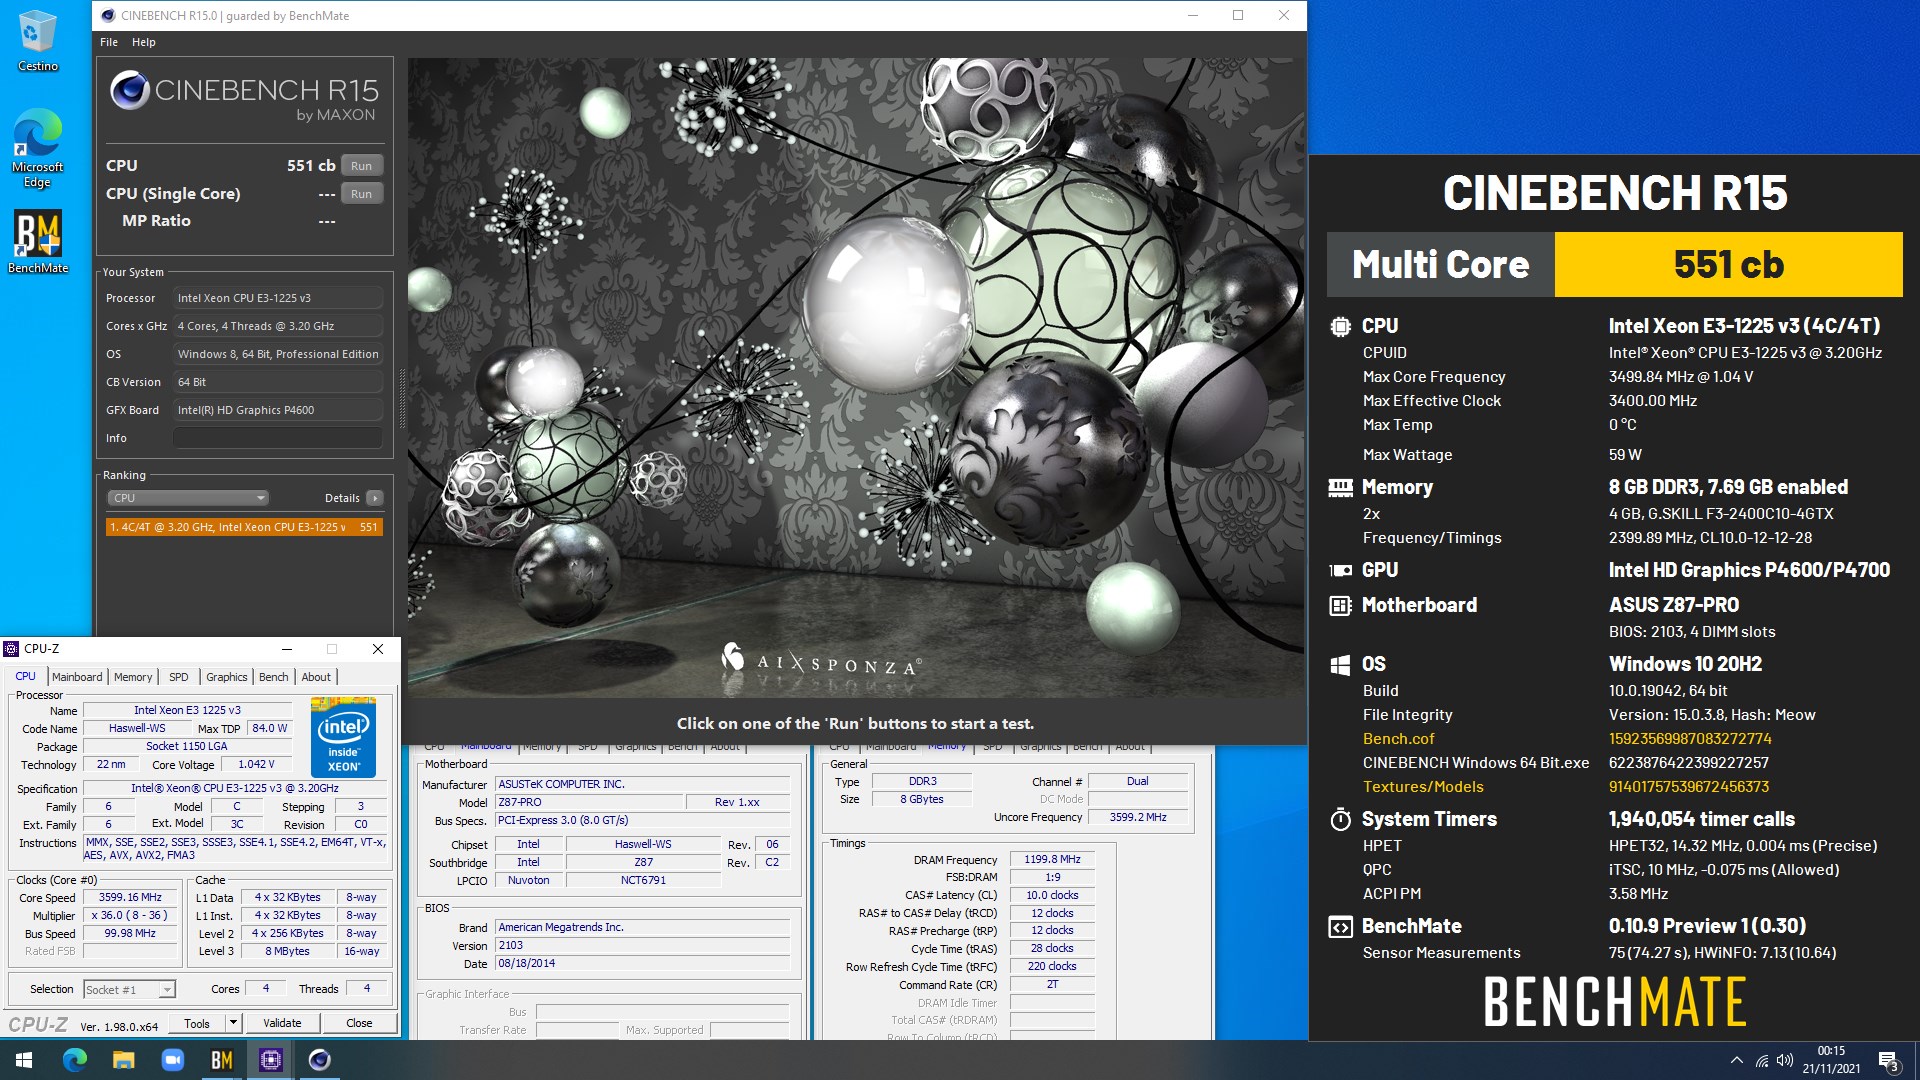Click the Info input field in Cinebench
This screenshot has width=1920, height=1080.
click(x=278, y=438)
